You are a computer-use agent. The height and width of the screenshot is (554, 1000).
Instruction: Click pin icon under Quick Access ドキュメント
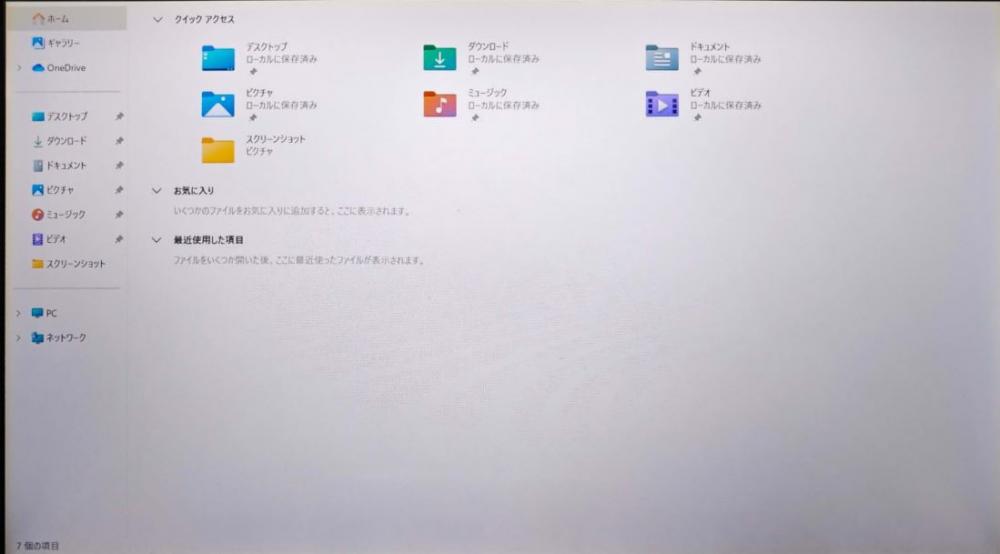point(697,71)
